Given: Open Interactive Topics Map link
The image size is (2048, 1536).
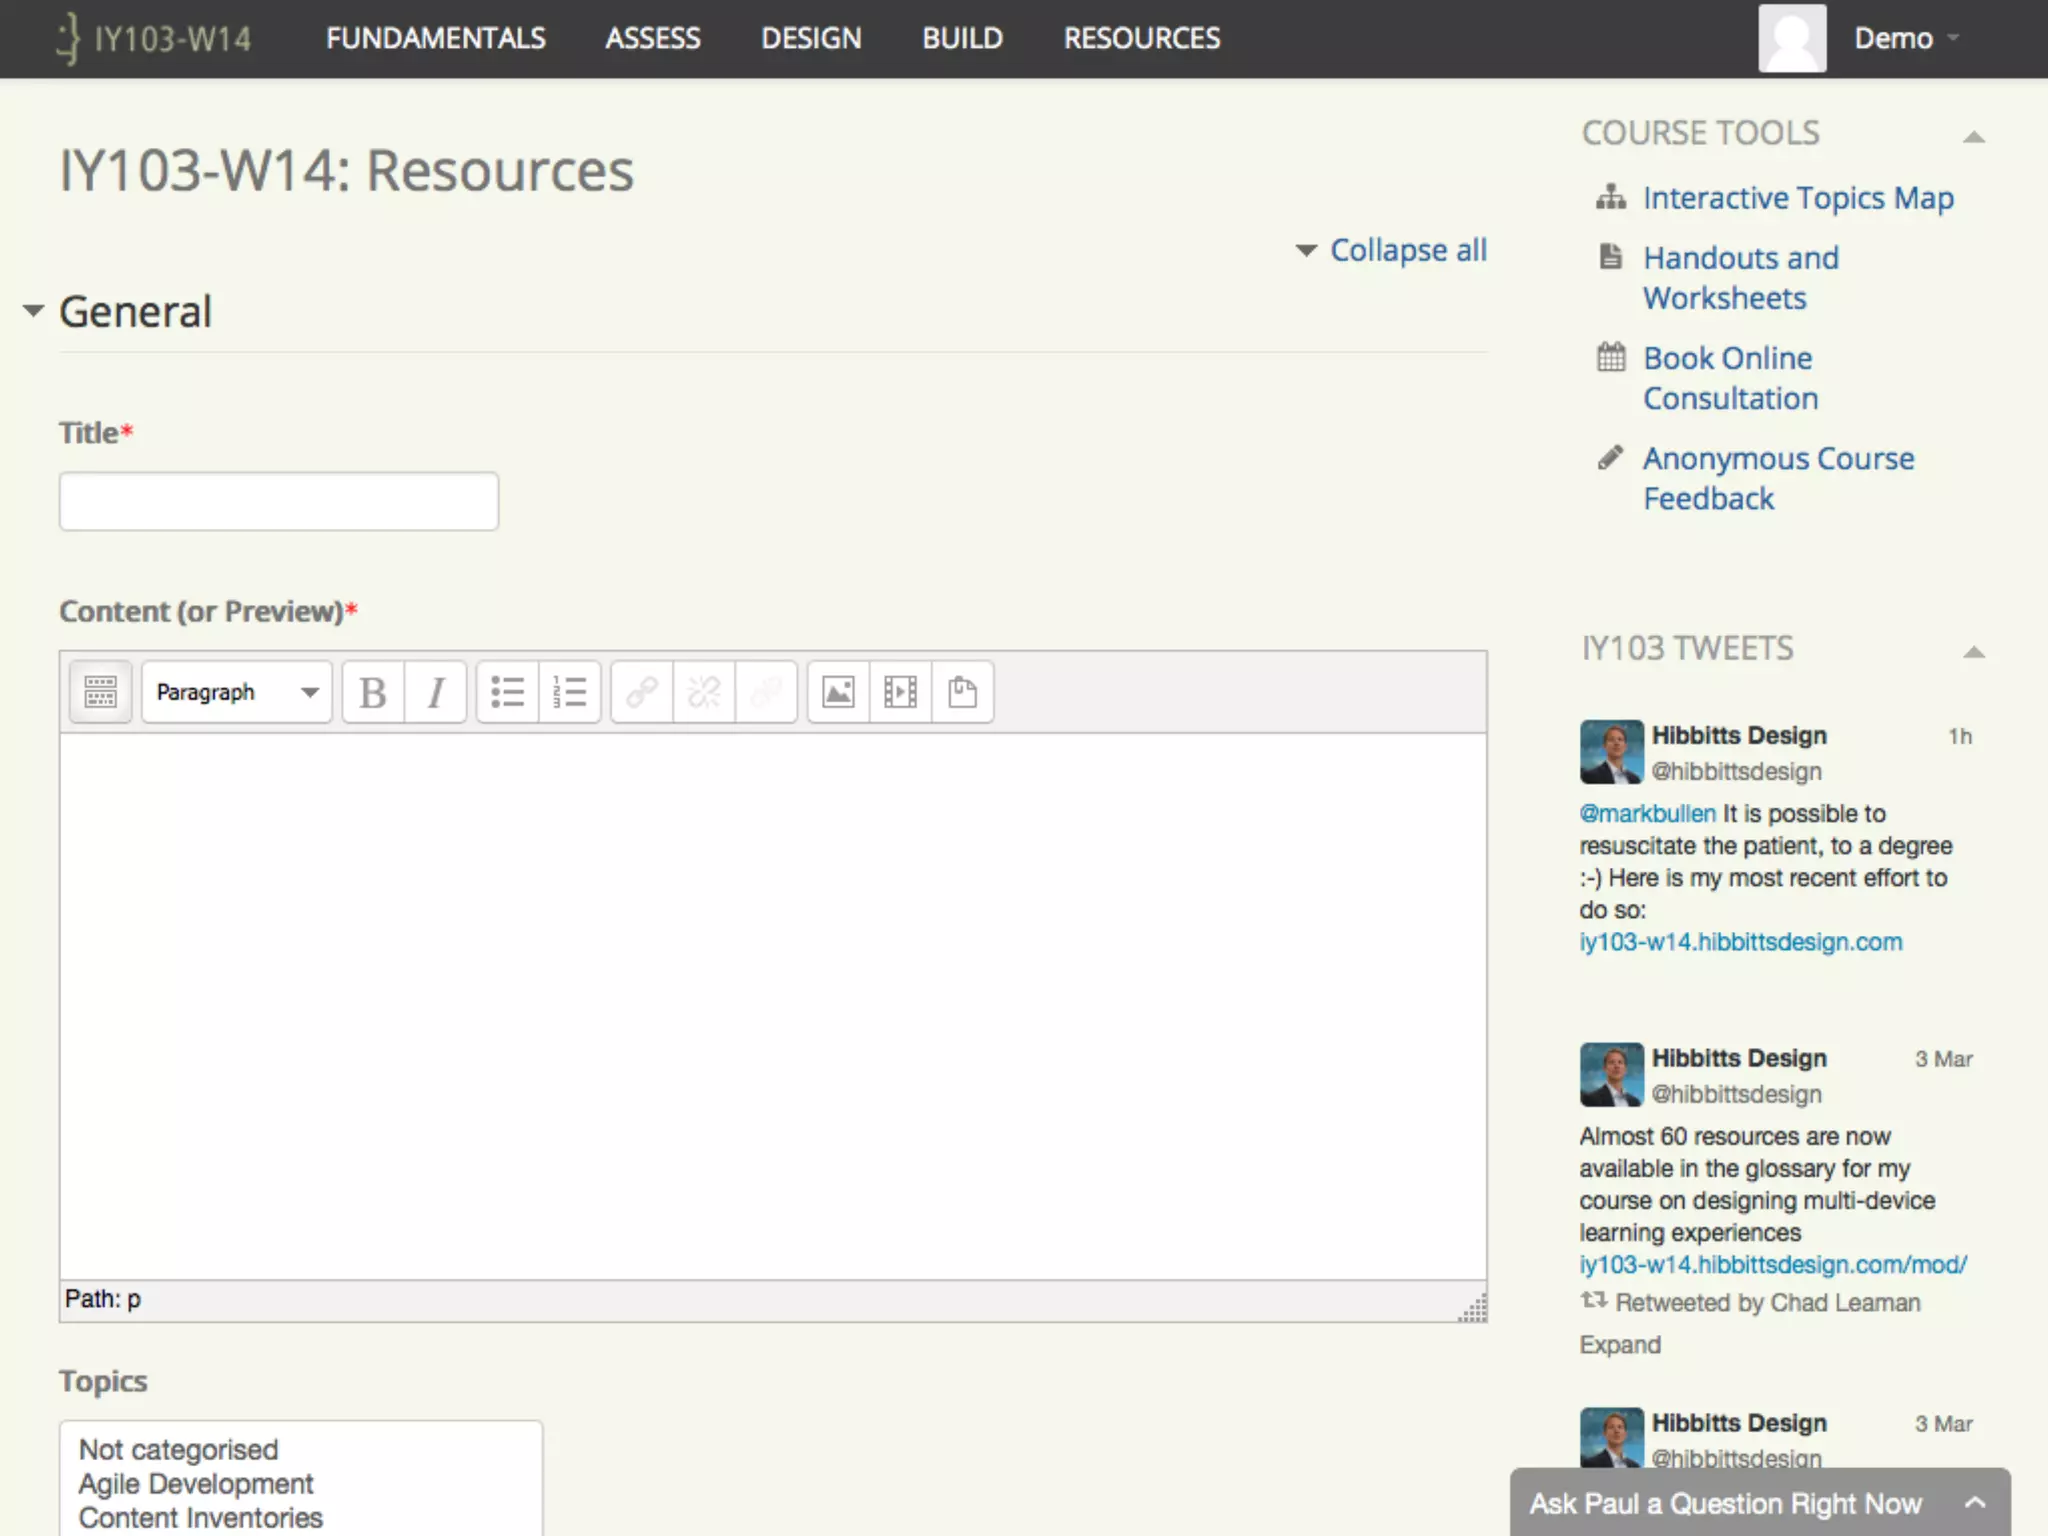Looking at the screenshot, I should (1797, 198).
